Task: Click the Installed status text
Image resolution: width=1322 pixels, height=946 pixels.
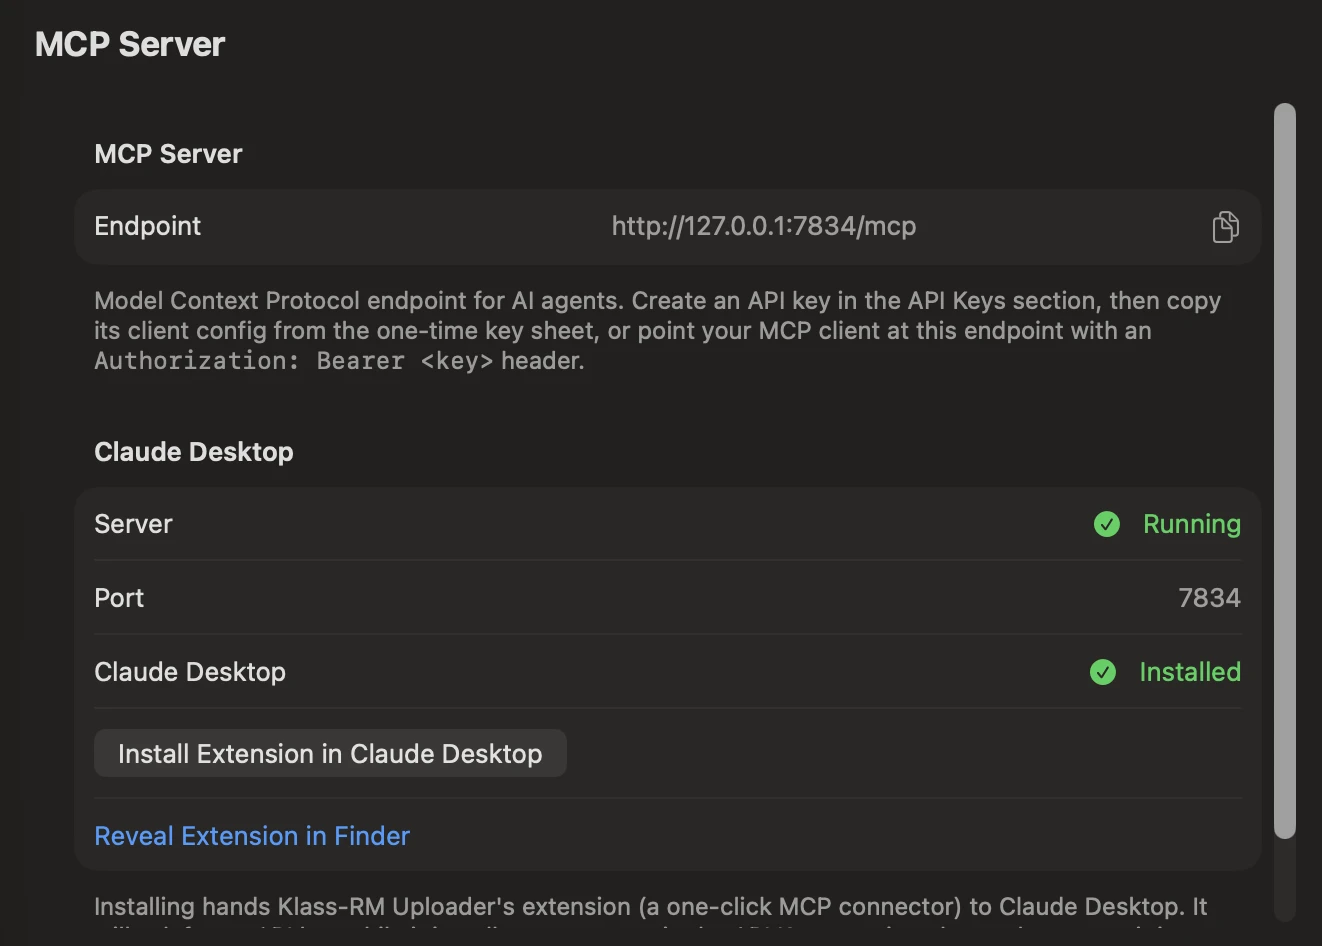Action: click(x=1190, y=672)
